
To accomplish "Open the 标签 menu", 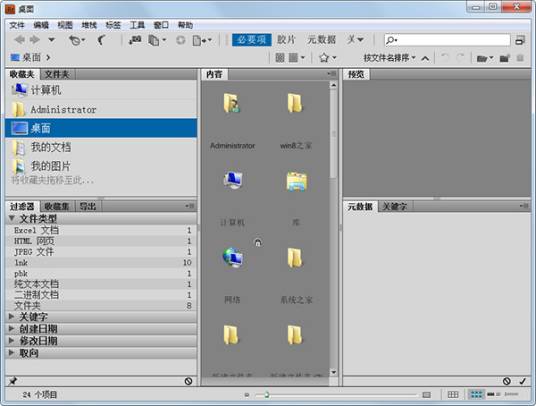I will click(x=113, y=25).
